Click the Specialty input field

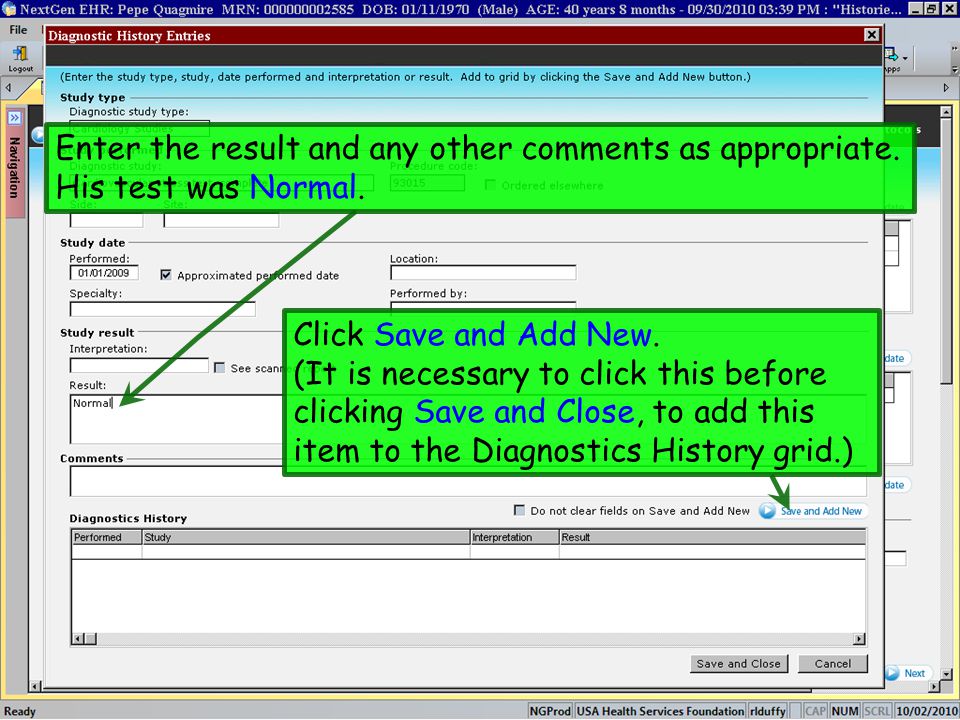[162, 309]
